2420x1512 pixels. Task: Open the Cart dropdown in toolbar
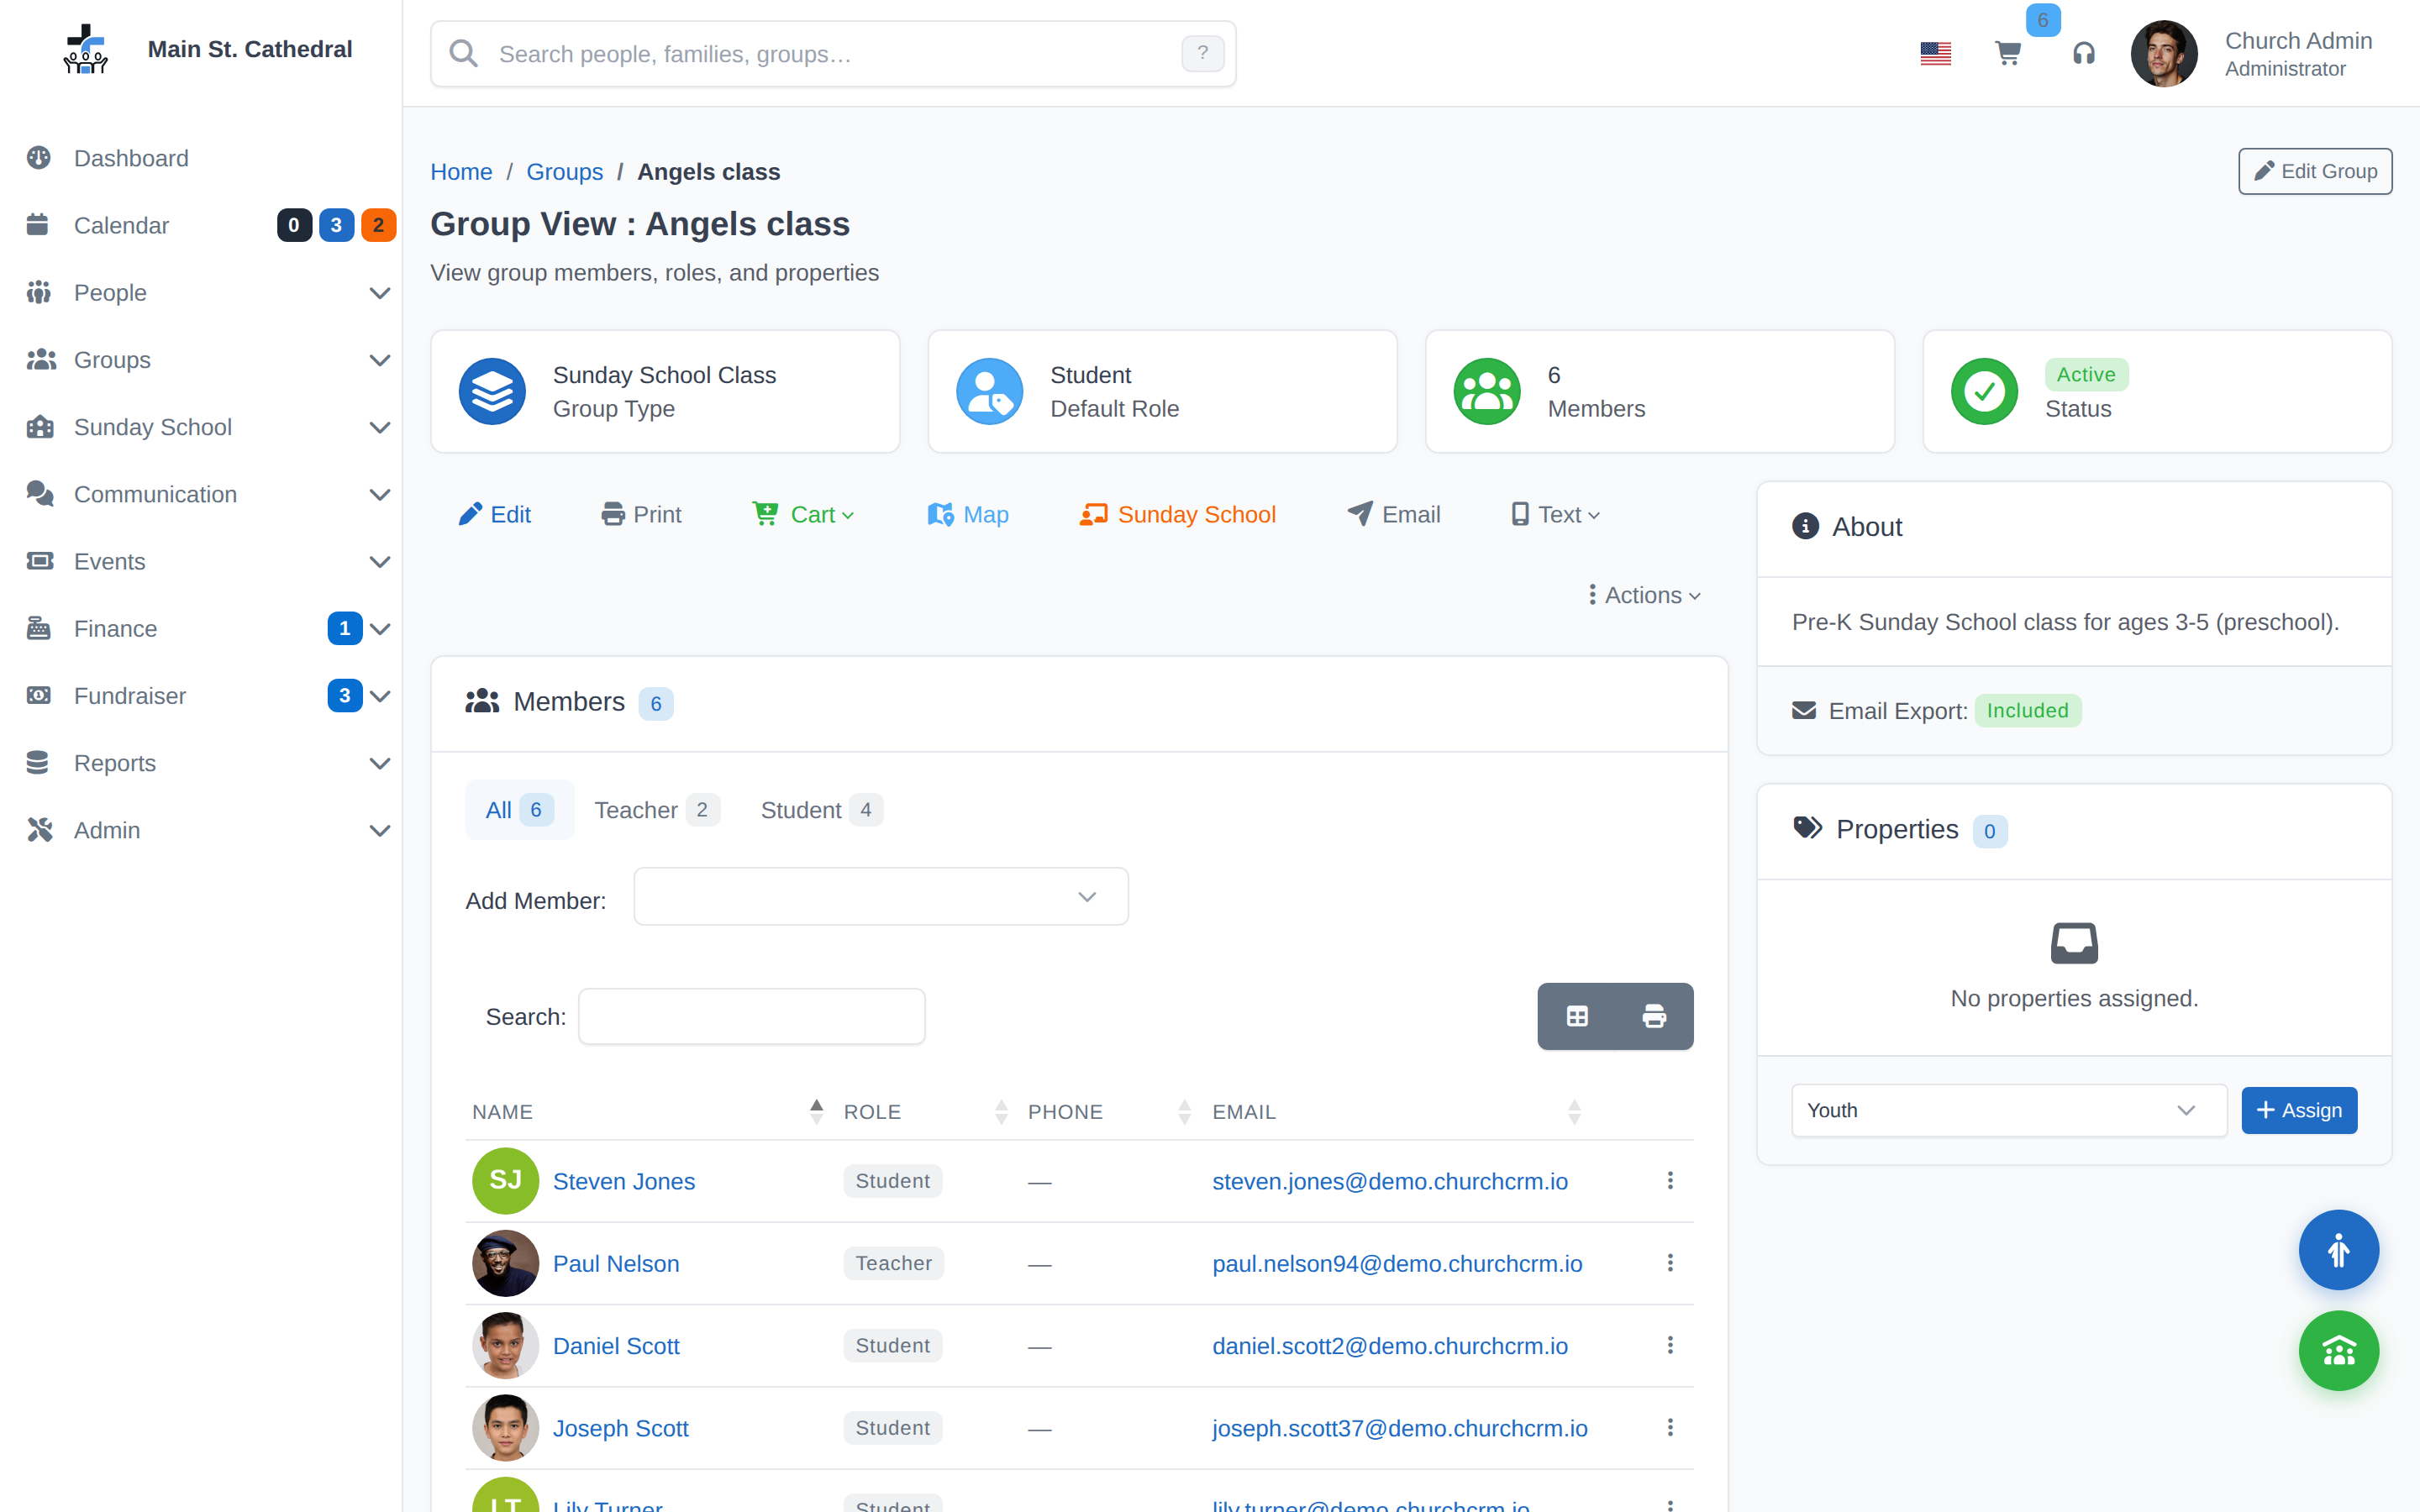point(804,514)
